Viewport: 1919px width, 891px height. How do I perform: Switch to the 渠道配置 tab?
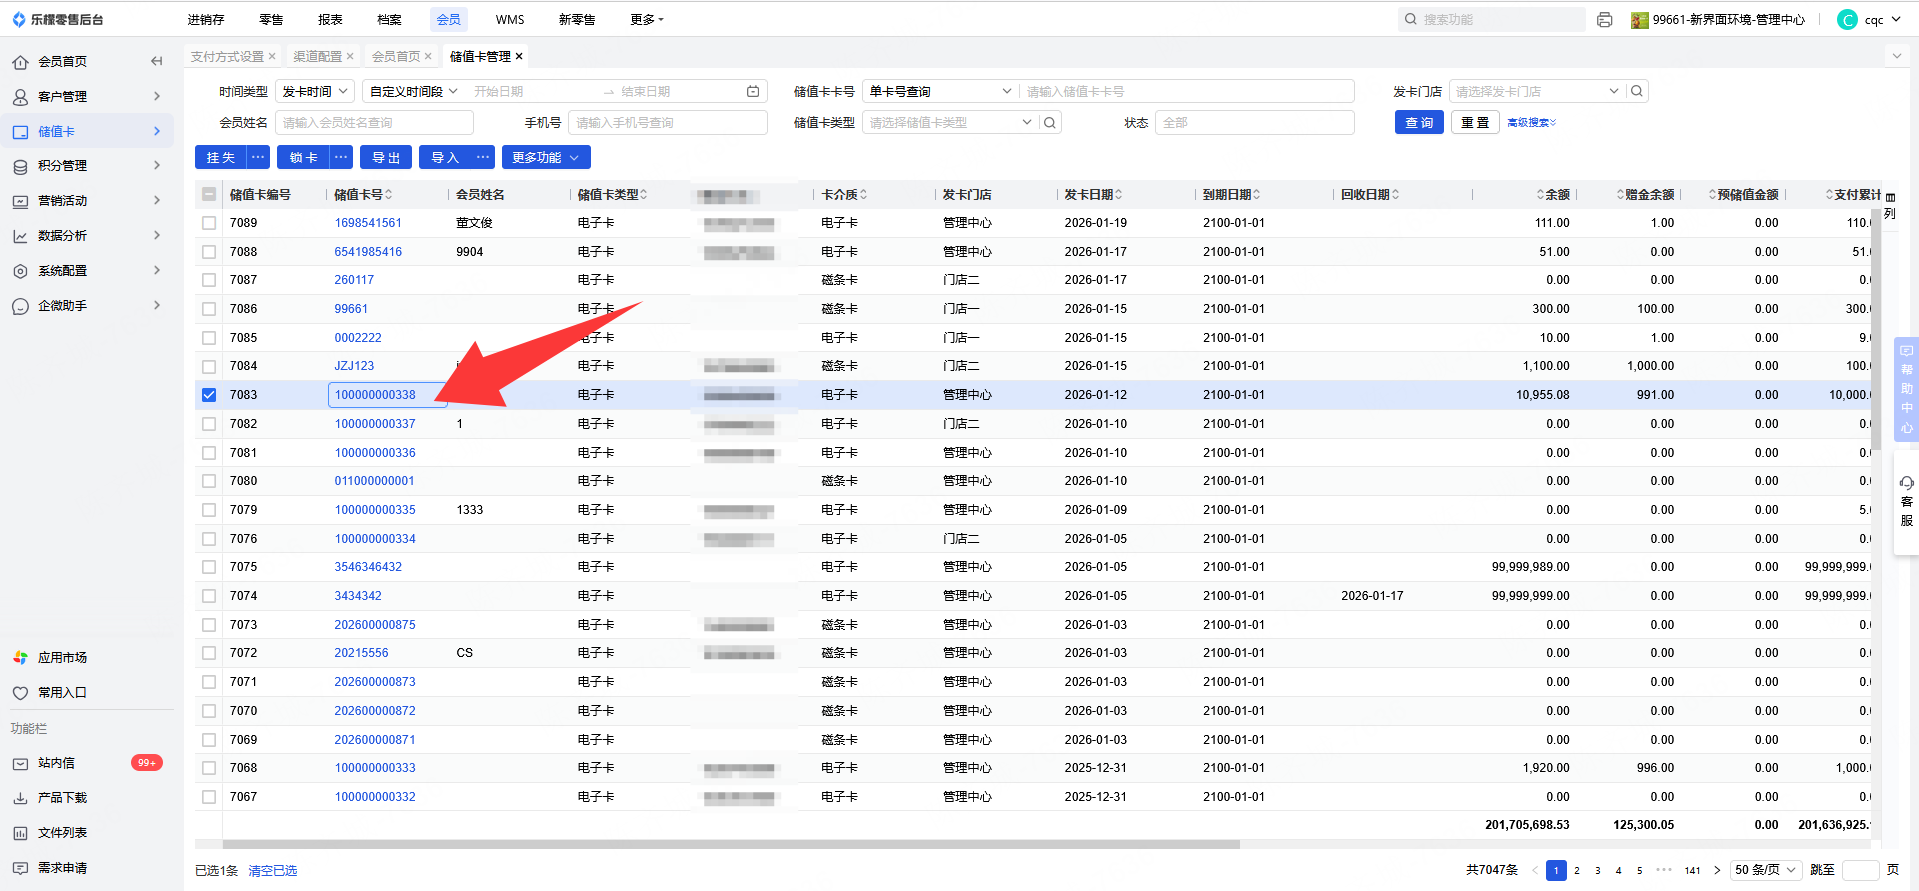317,57
